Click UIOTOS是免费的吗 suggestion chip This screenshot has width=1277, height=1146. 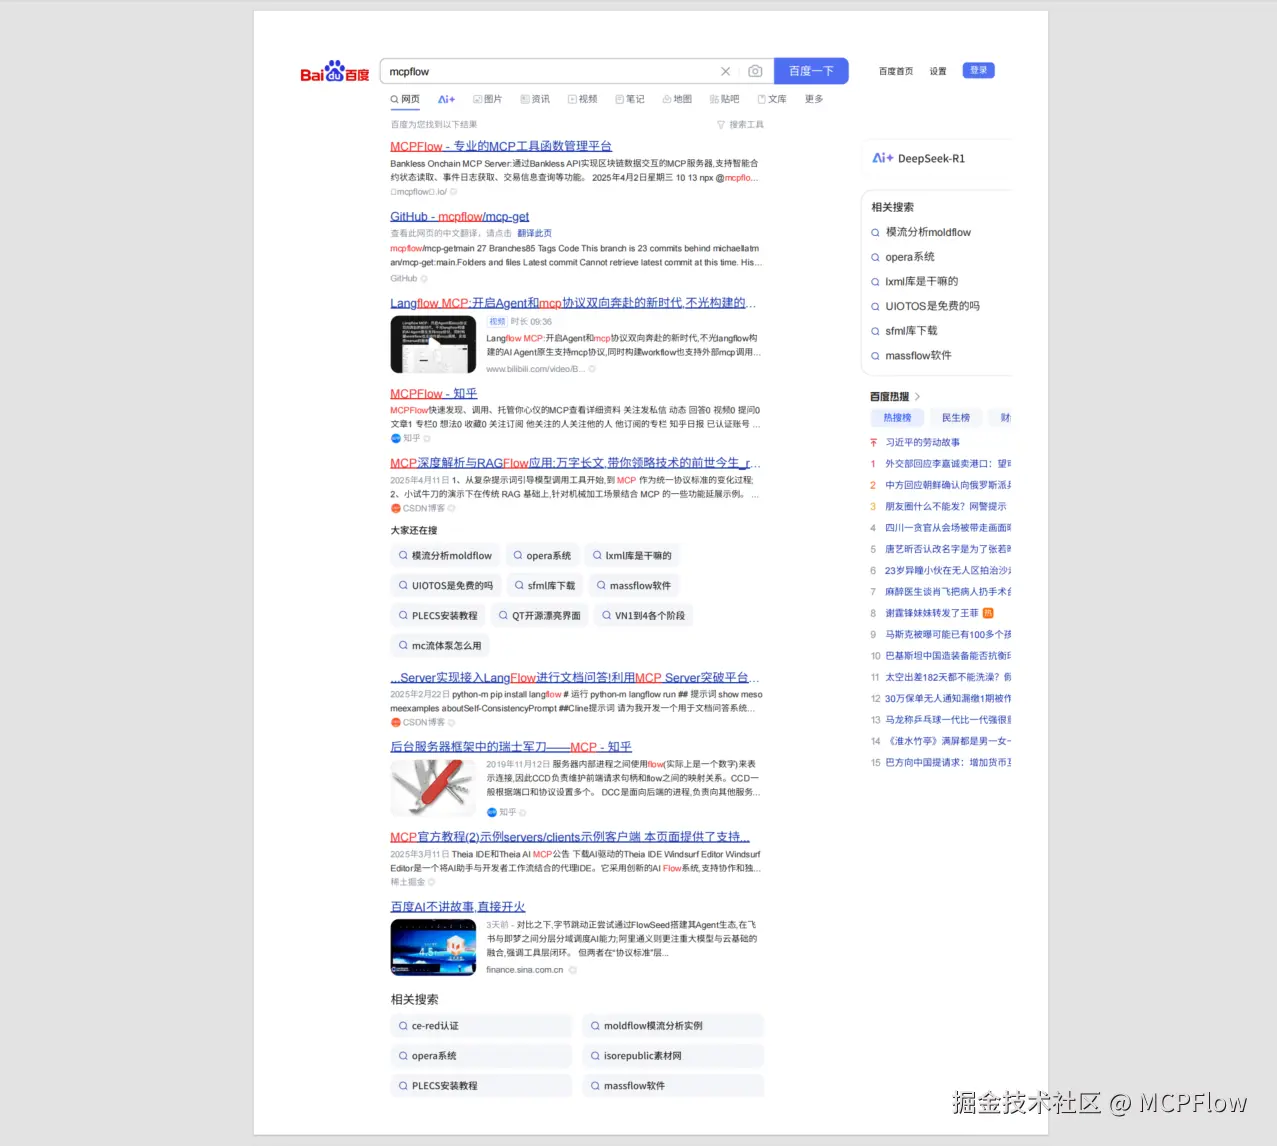[x=445, y=585]
